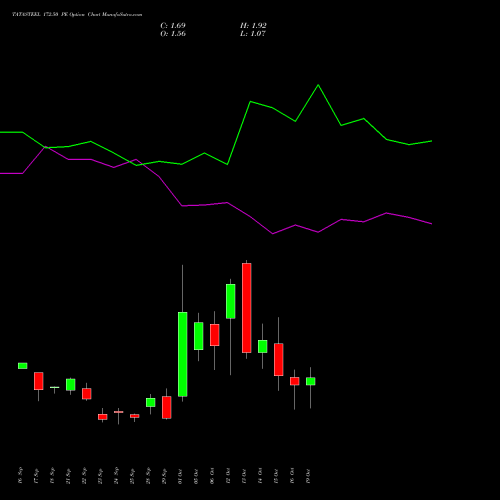Click the TATASTEEL chart title text
Viewport: 500px width, 500px height.
tap(77, 14)
